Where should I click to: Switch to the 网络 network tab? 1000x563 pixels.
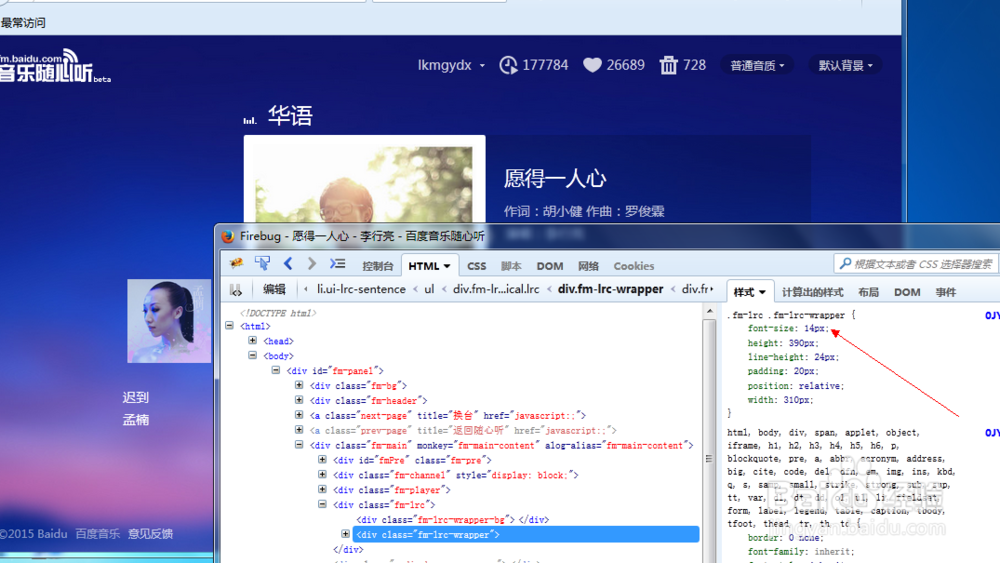[x=588, y=266]
